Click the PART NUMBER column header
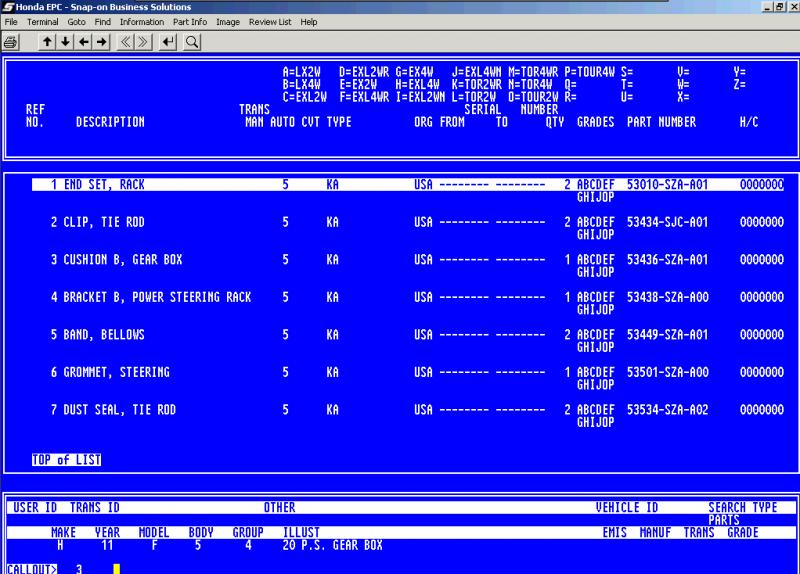The height and width of the screenshot is (574, 800). tap(661, 122)
